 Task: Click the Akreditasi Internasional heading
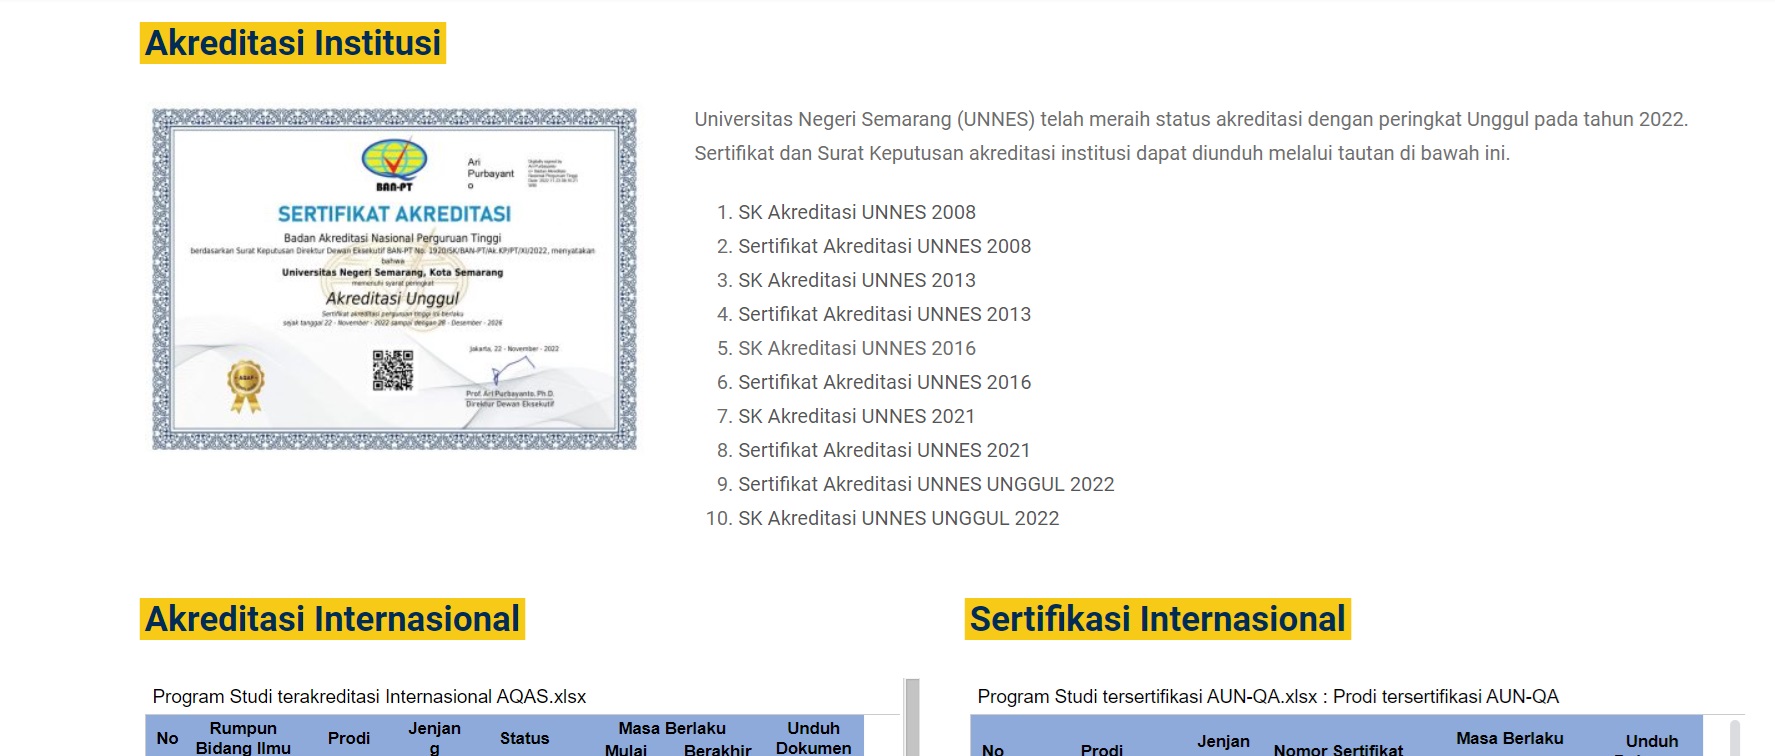(x=332, y=619)
